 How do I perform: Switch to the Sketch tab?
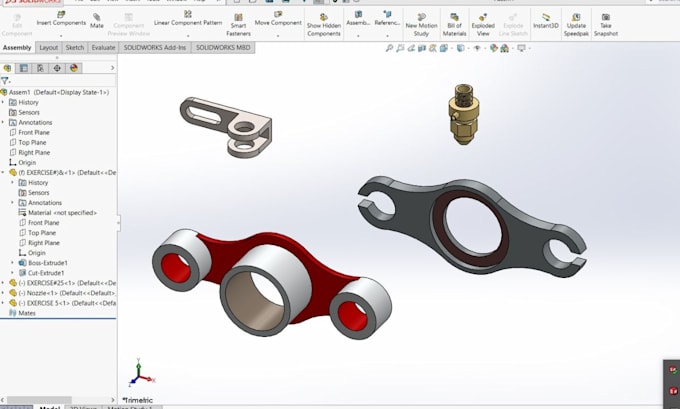pos(75,48)
